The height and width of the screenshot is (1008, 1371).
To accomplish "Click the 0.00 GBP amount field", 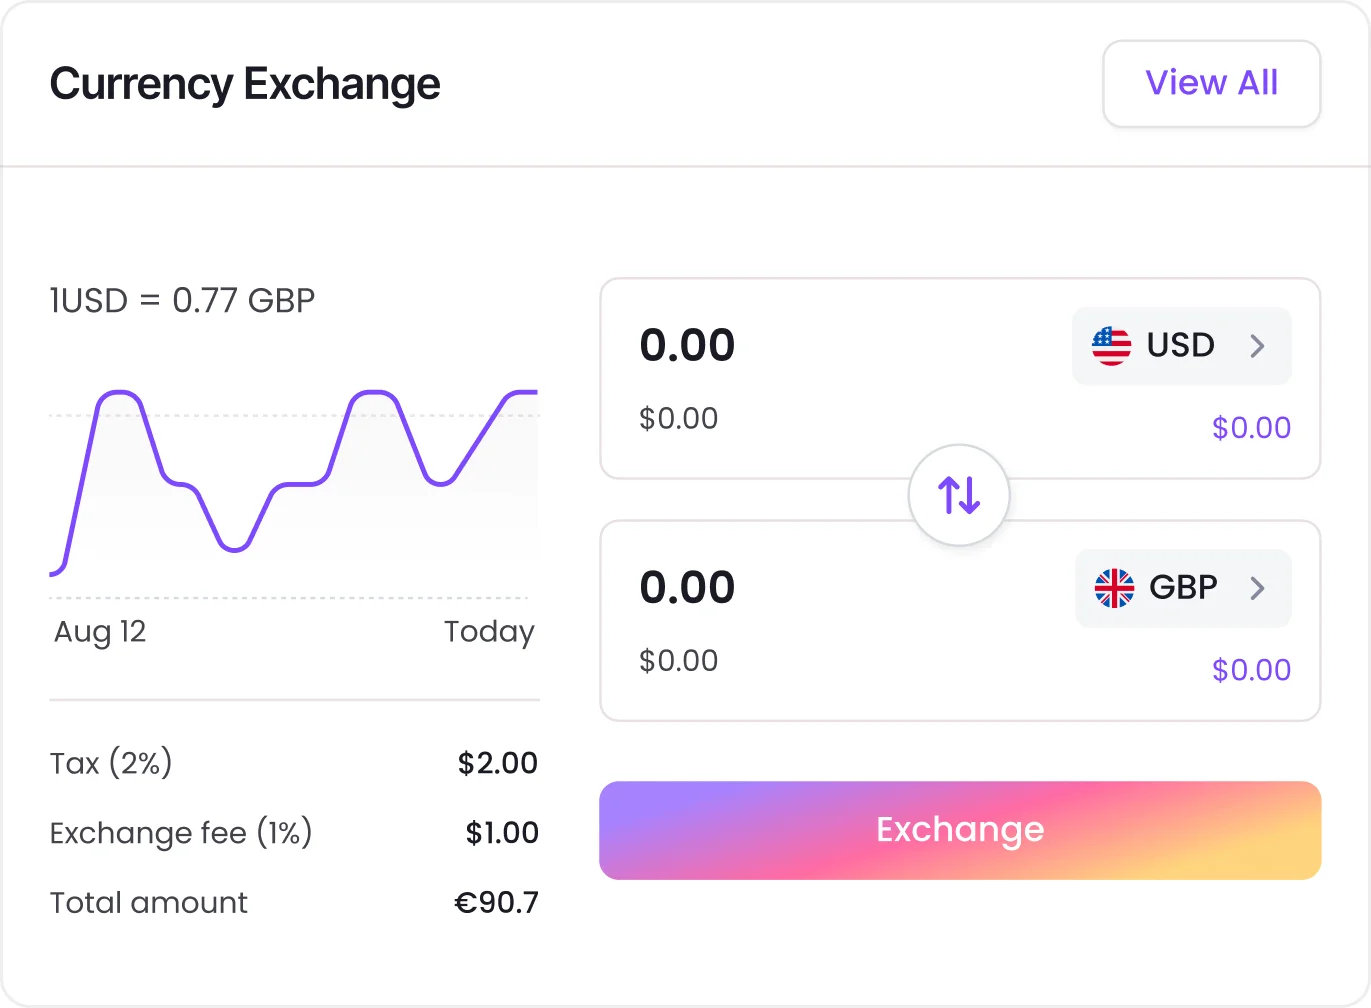I will (687, 588).
